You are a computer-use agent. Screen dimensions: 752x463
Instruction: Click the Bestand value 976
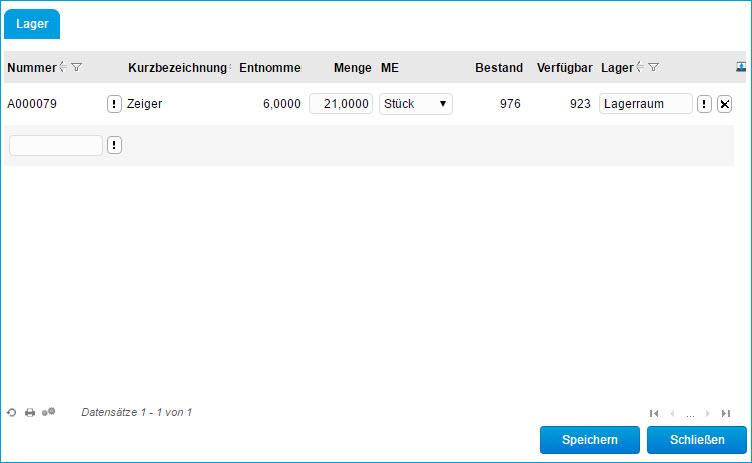pos(510,104)
